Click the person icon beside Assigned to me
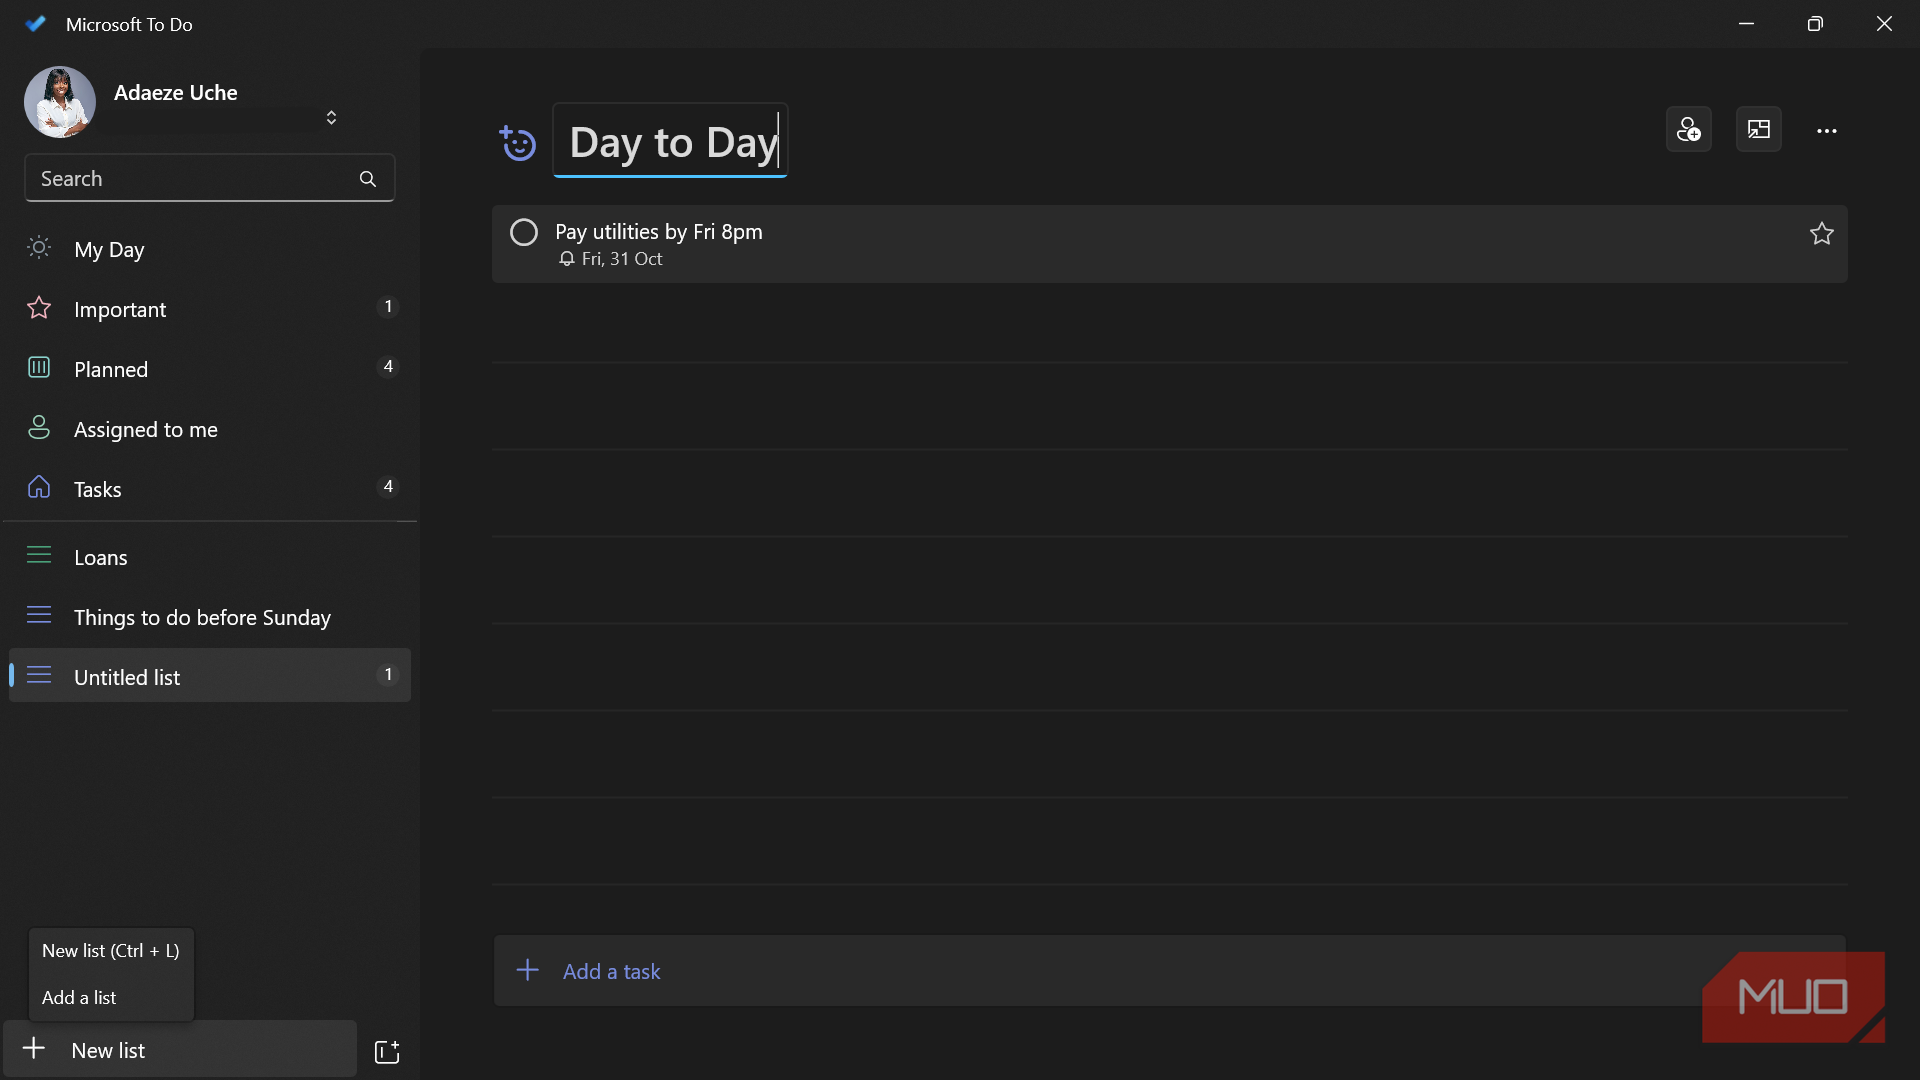 click(39, 428)
